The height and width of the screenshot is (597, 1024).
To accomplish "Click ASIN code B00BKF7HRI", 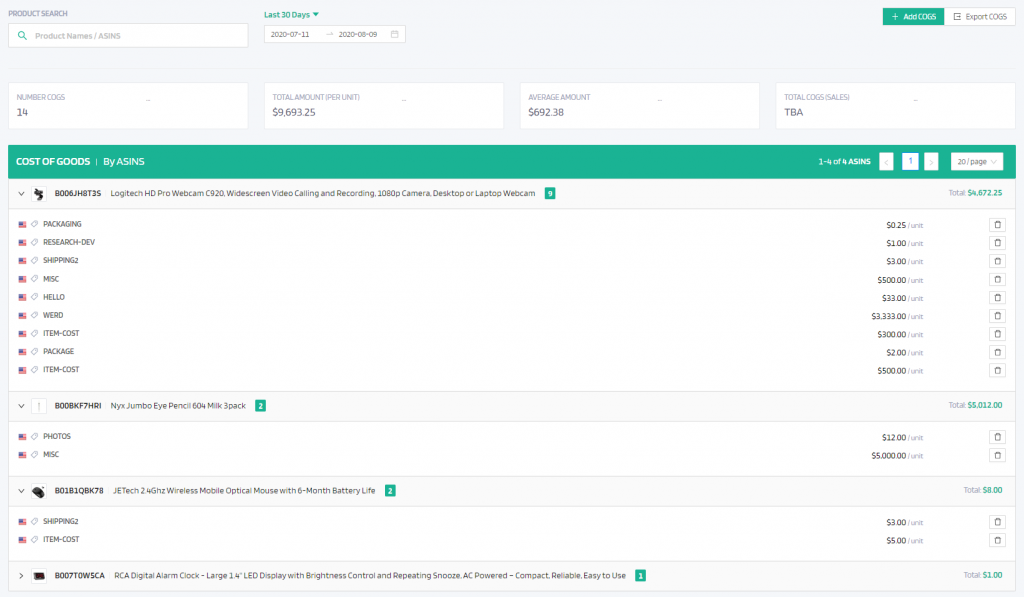I will (x=78, y=406).
